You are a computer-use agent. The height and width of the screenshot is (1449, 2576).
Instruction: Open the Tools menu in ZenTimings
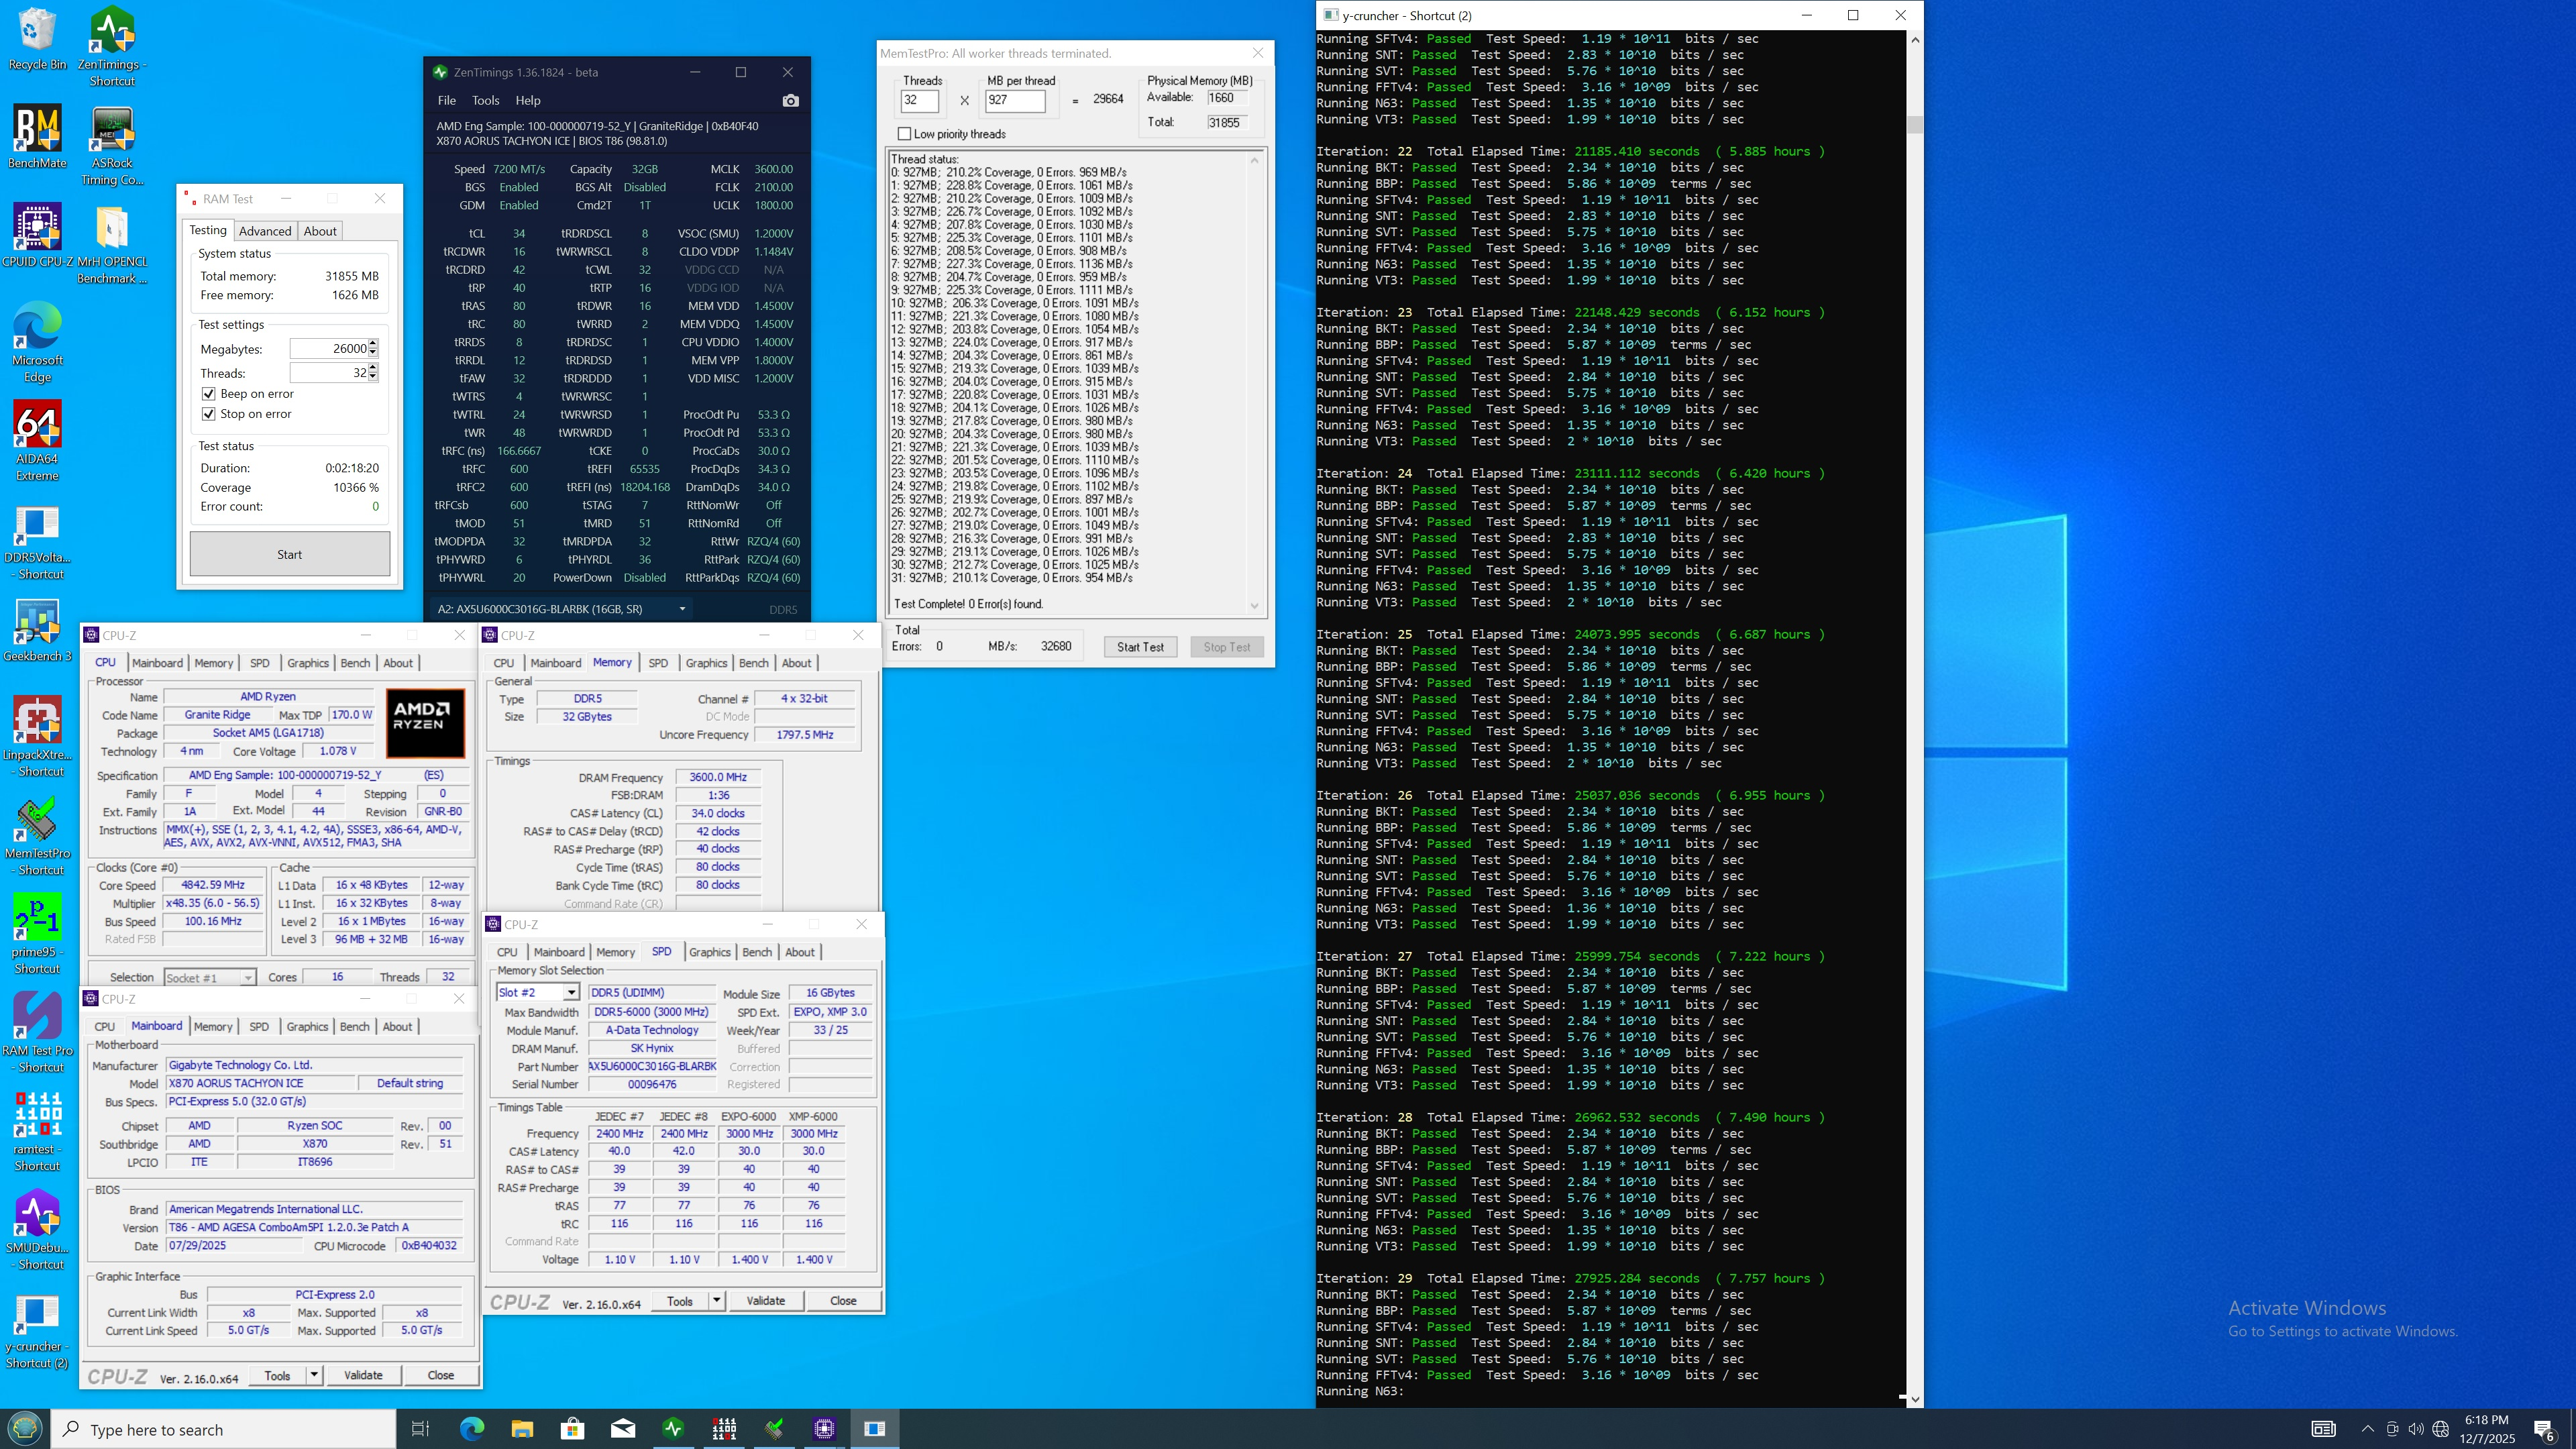point(486,100)
